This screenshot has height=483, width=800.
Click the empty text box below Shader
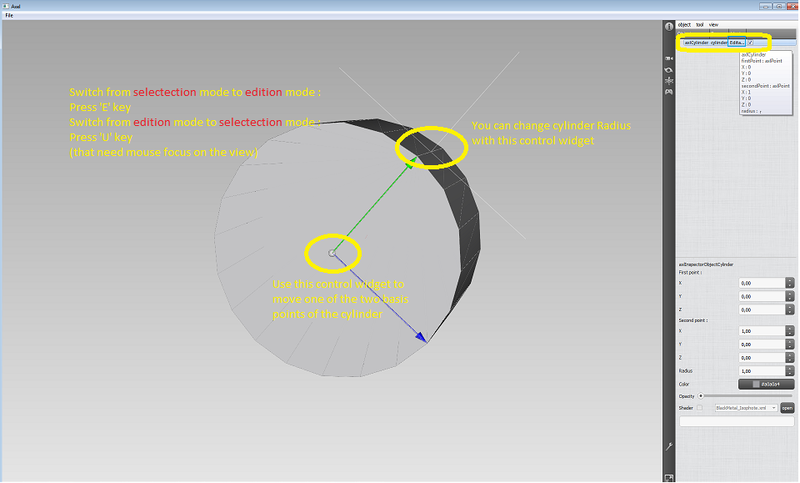point(736,421)
